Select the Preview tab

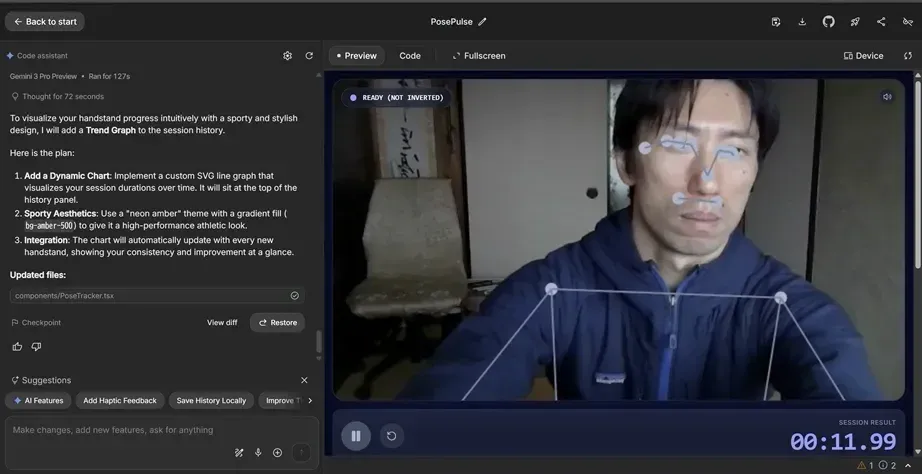pyautogui.click(x=356, y=56)
